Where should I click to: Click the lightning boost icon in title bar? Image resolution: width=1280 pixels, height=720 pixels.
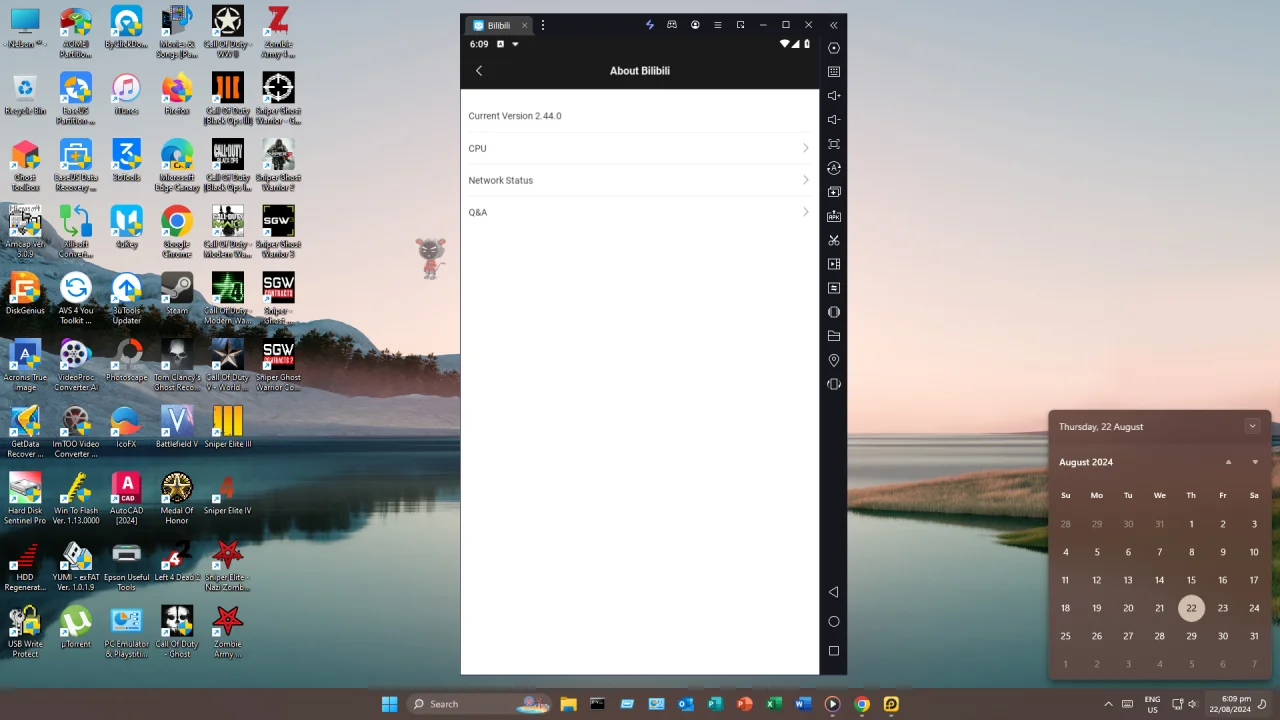[649, 25]
